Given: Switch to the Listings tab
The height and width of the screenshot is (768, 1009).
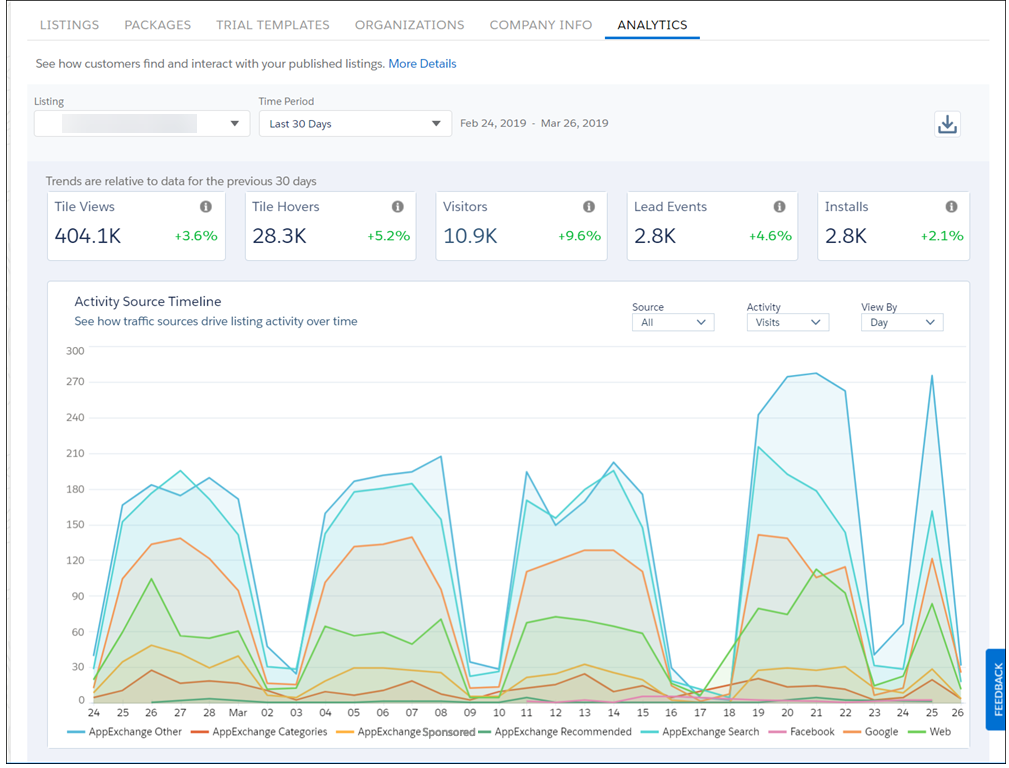Looking at the screenshot, I should pos(69,25).
